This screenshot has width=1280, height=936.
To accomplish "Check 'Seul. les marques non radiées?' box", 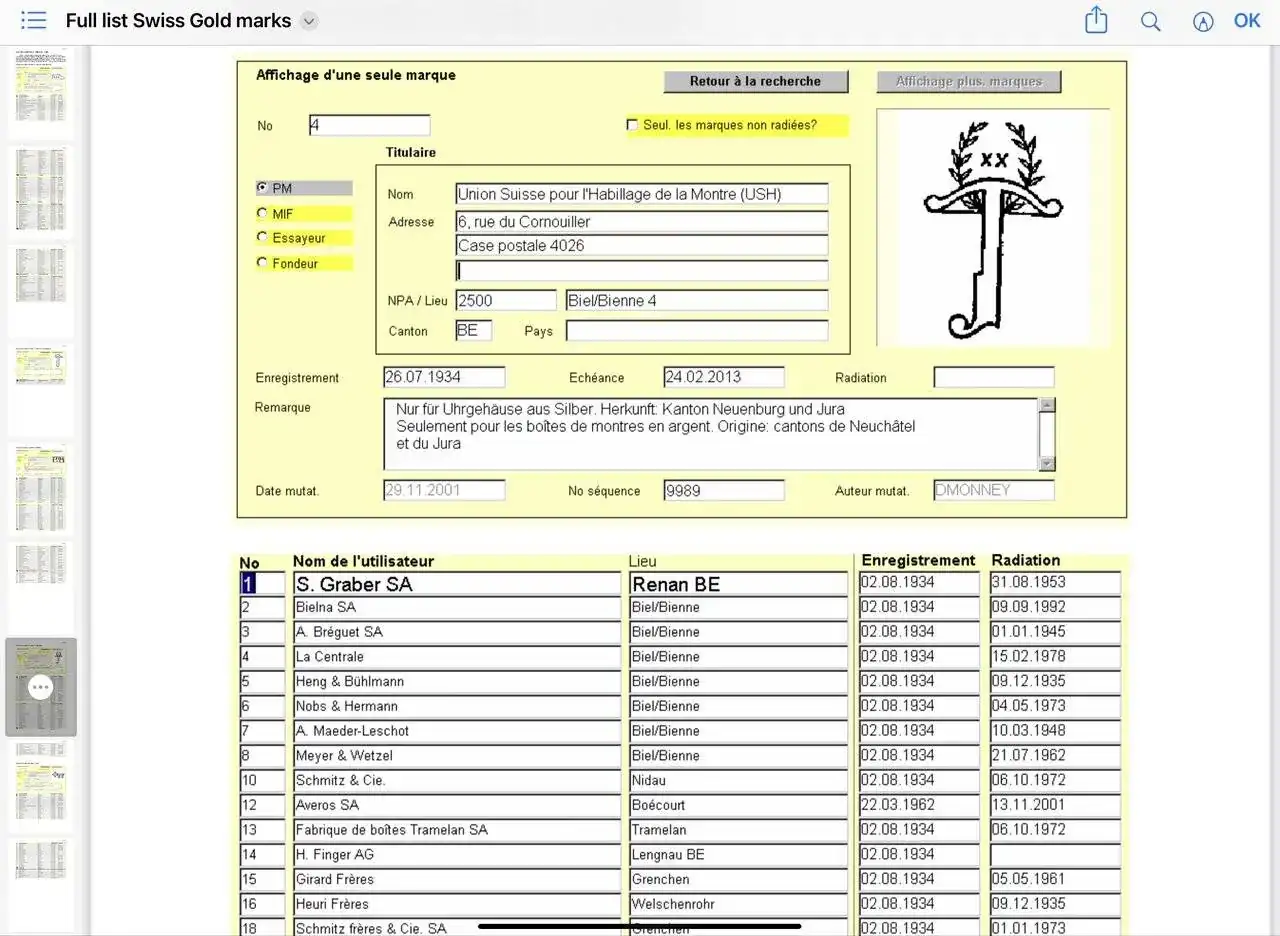I will (632, 125).
